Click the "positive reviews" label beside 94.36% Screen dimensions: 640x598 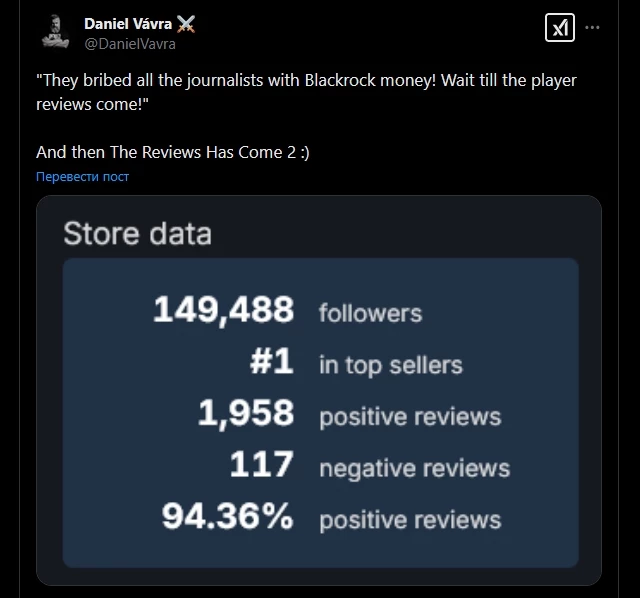410,520
